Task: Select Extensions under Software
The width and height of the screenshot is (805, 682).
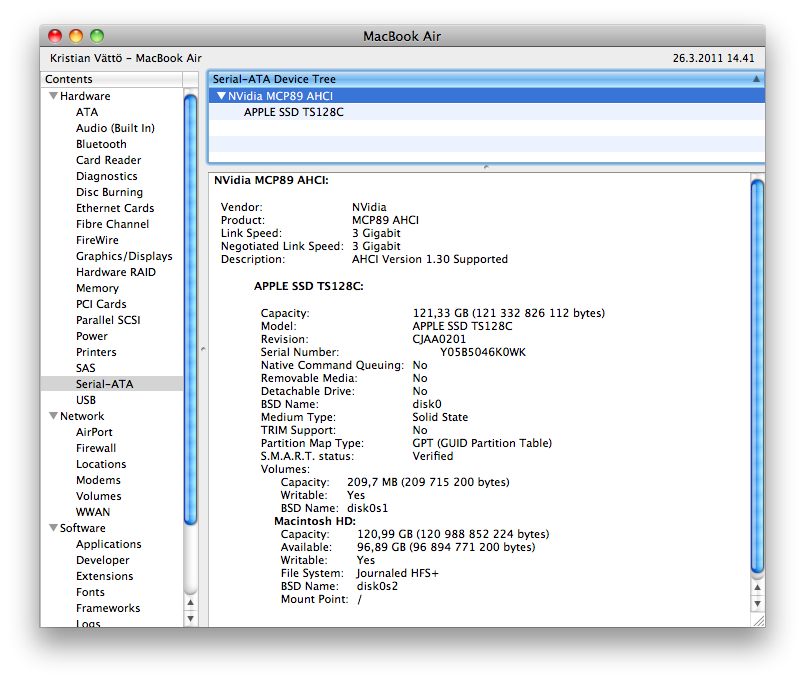Action: [x=105, y=576]
